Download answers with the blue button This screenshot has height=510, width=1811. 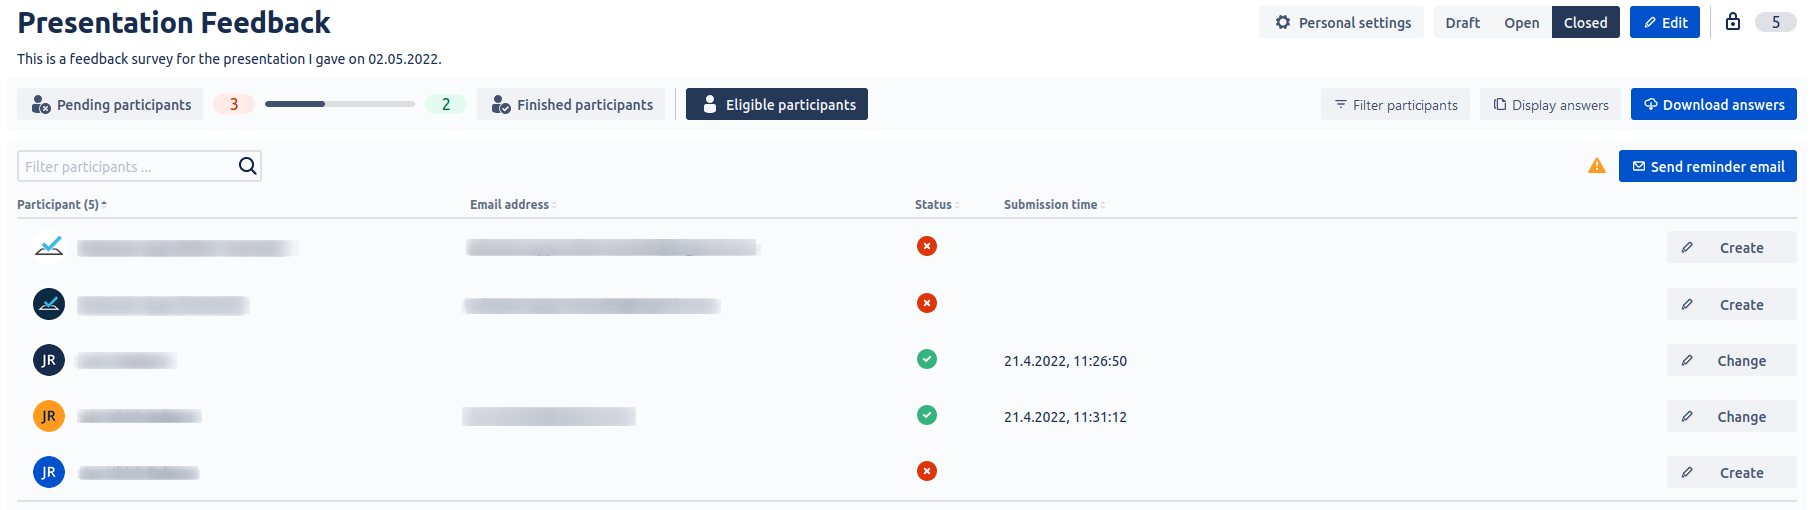(1713, 104)
